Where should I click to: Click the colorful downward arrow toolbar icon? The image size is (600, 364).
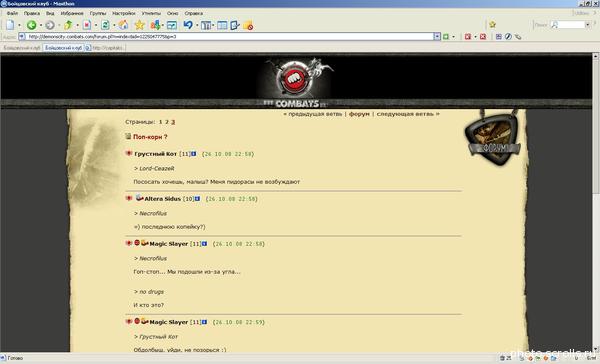[155, 25]
